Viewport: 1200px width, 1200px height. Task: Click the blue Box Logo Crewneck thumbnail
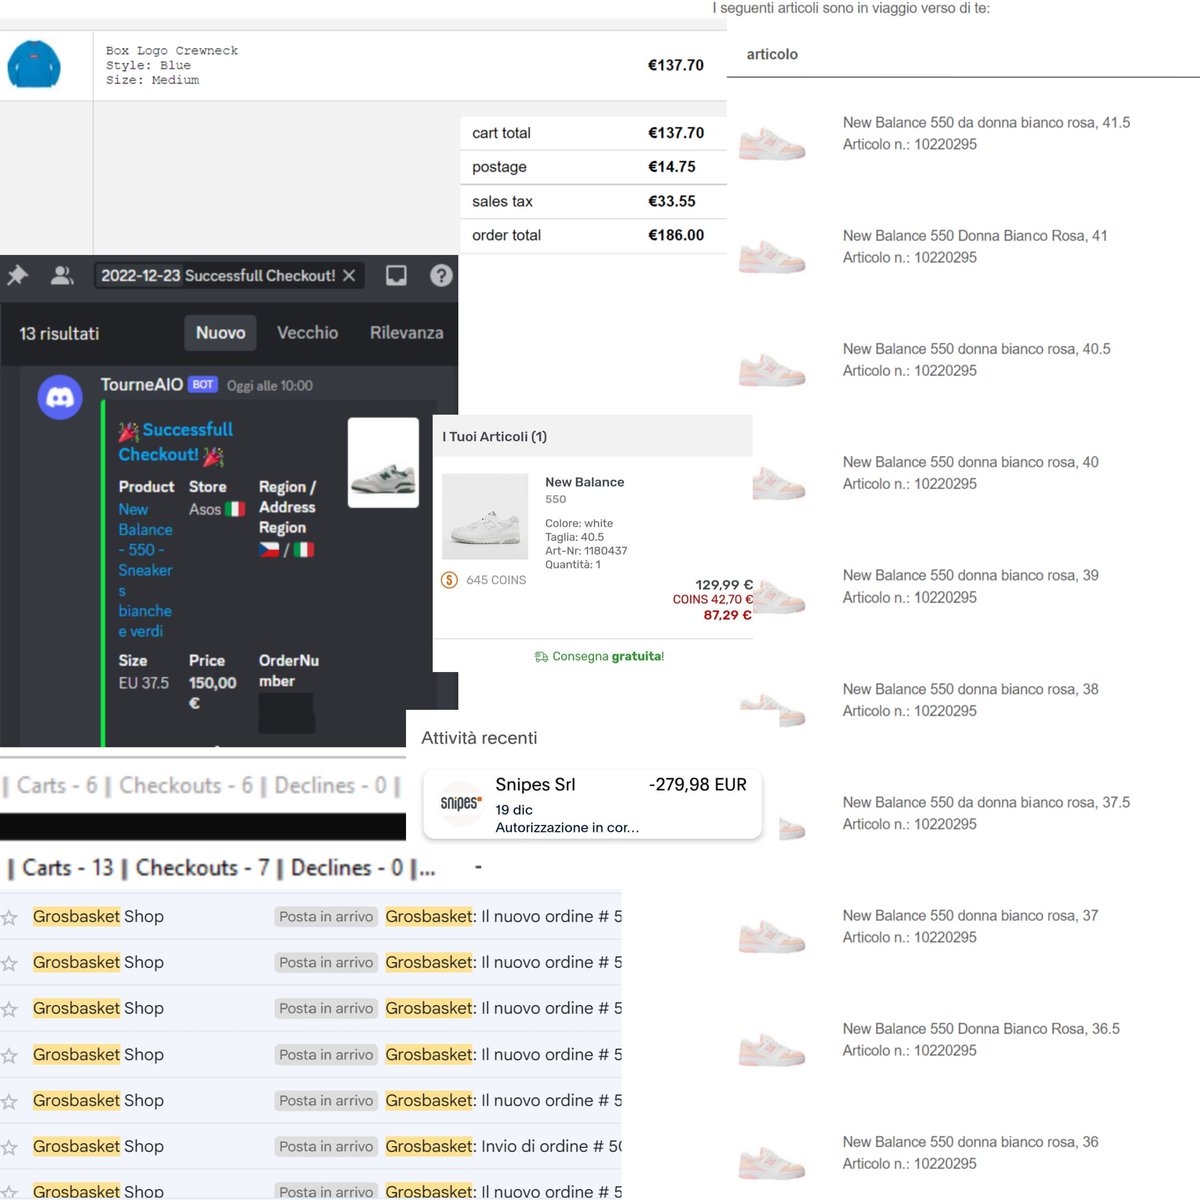click(x=34, y=65)
